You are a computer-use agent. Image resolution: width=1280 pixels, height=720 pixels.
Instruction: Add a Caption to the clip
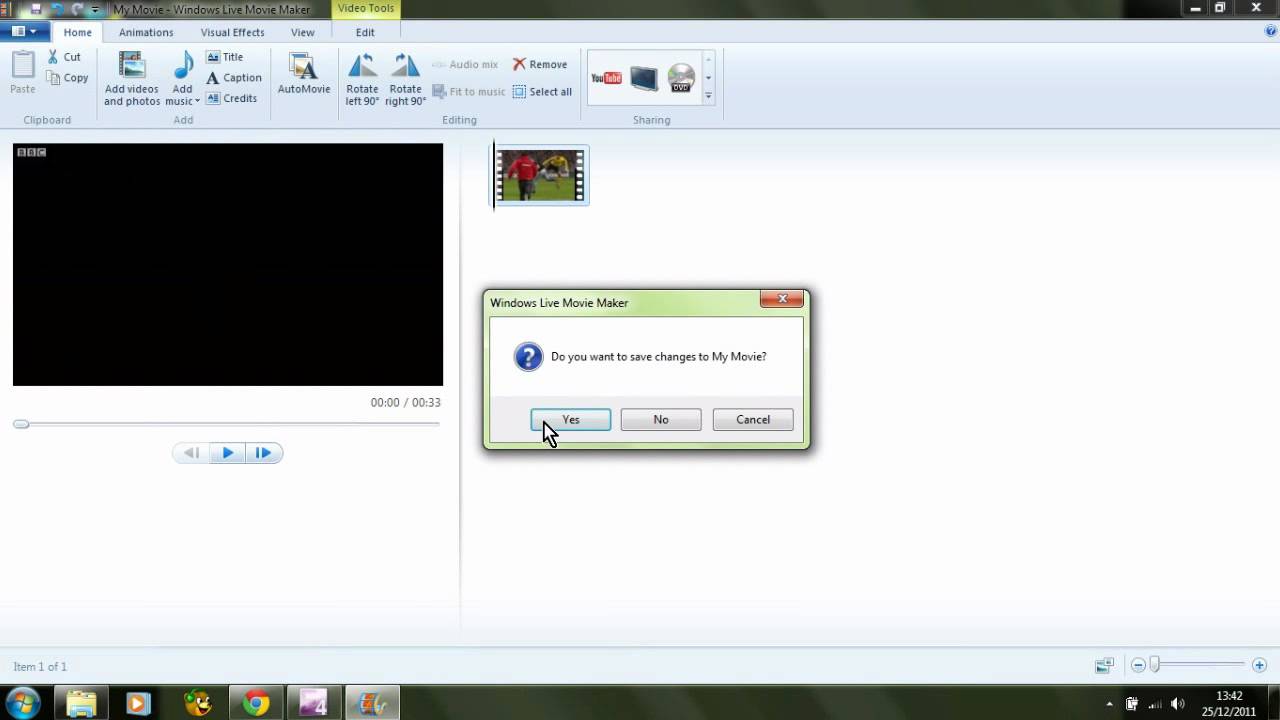234,78
